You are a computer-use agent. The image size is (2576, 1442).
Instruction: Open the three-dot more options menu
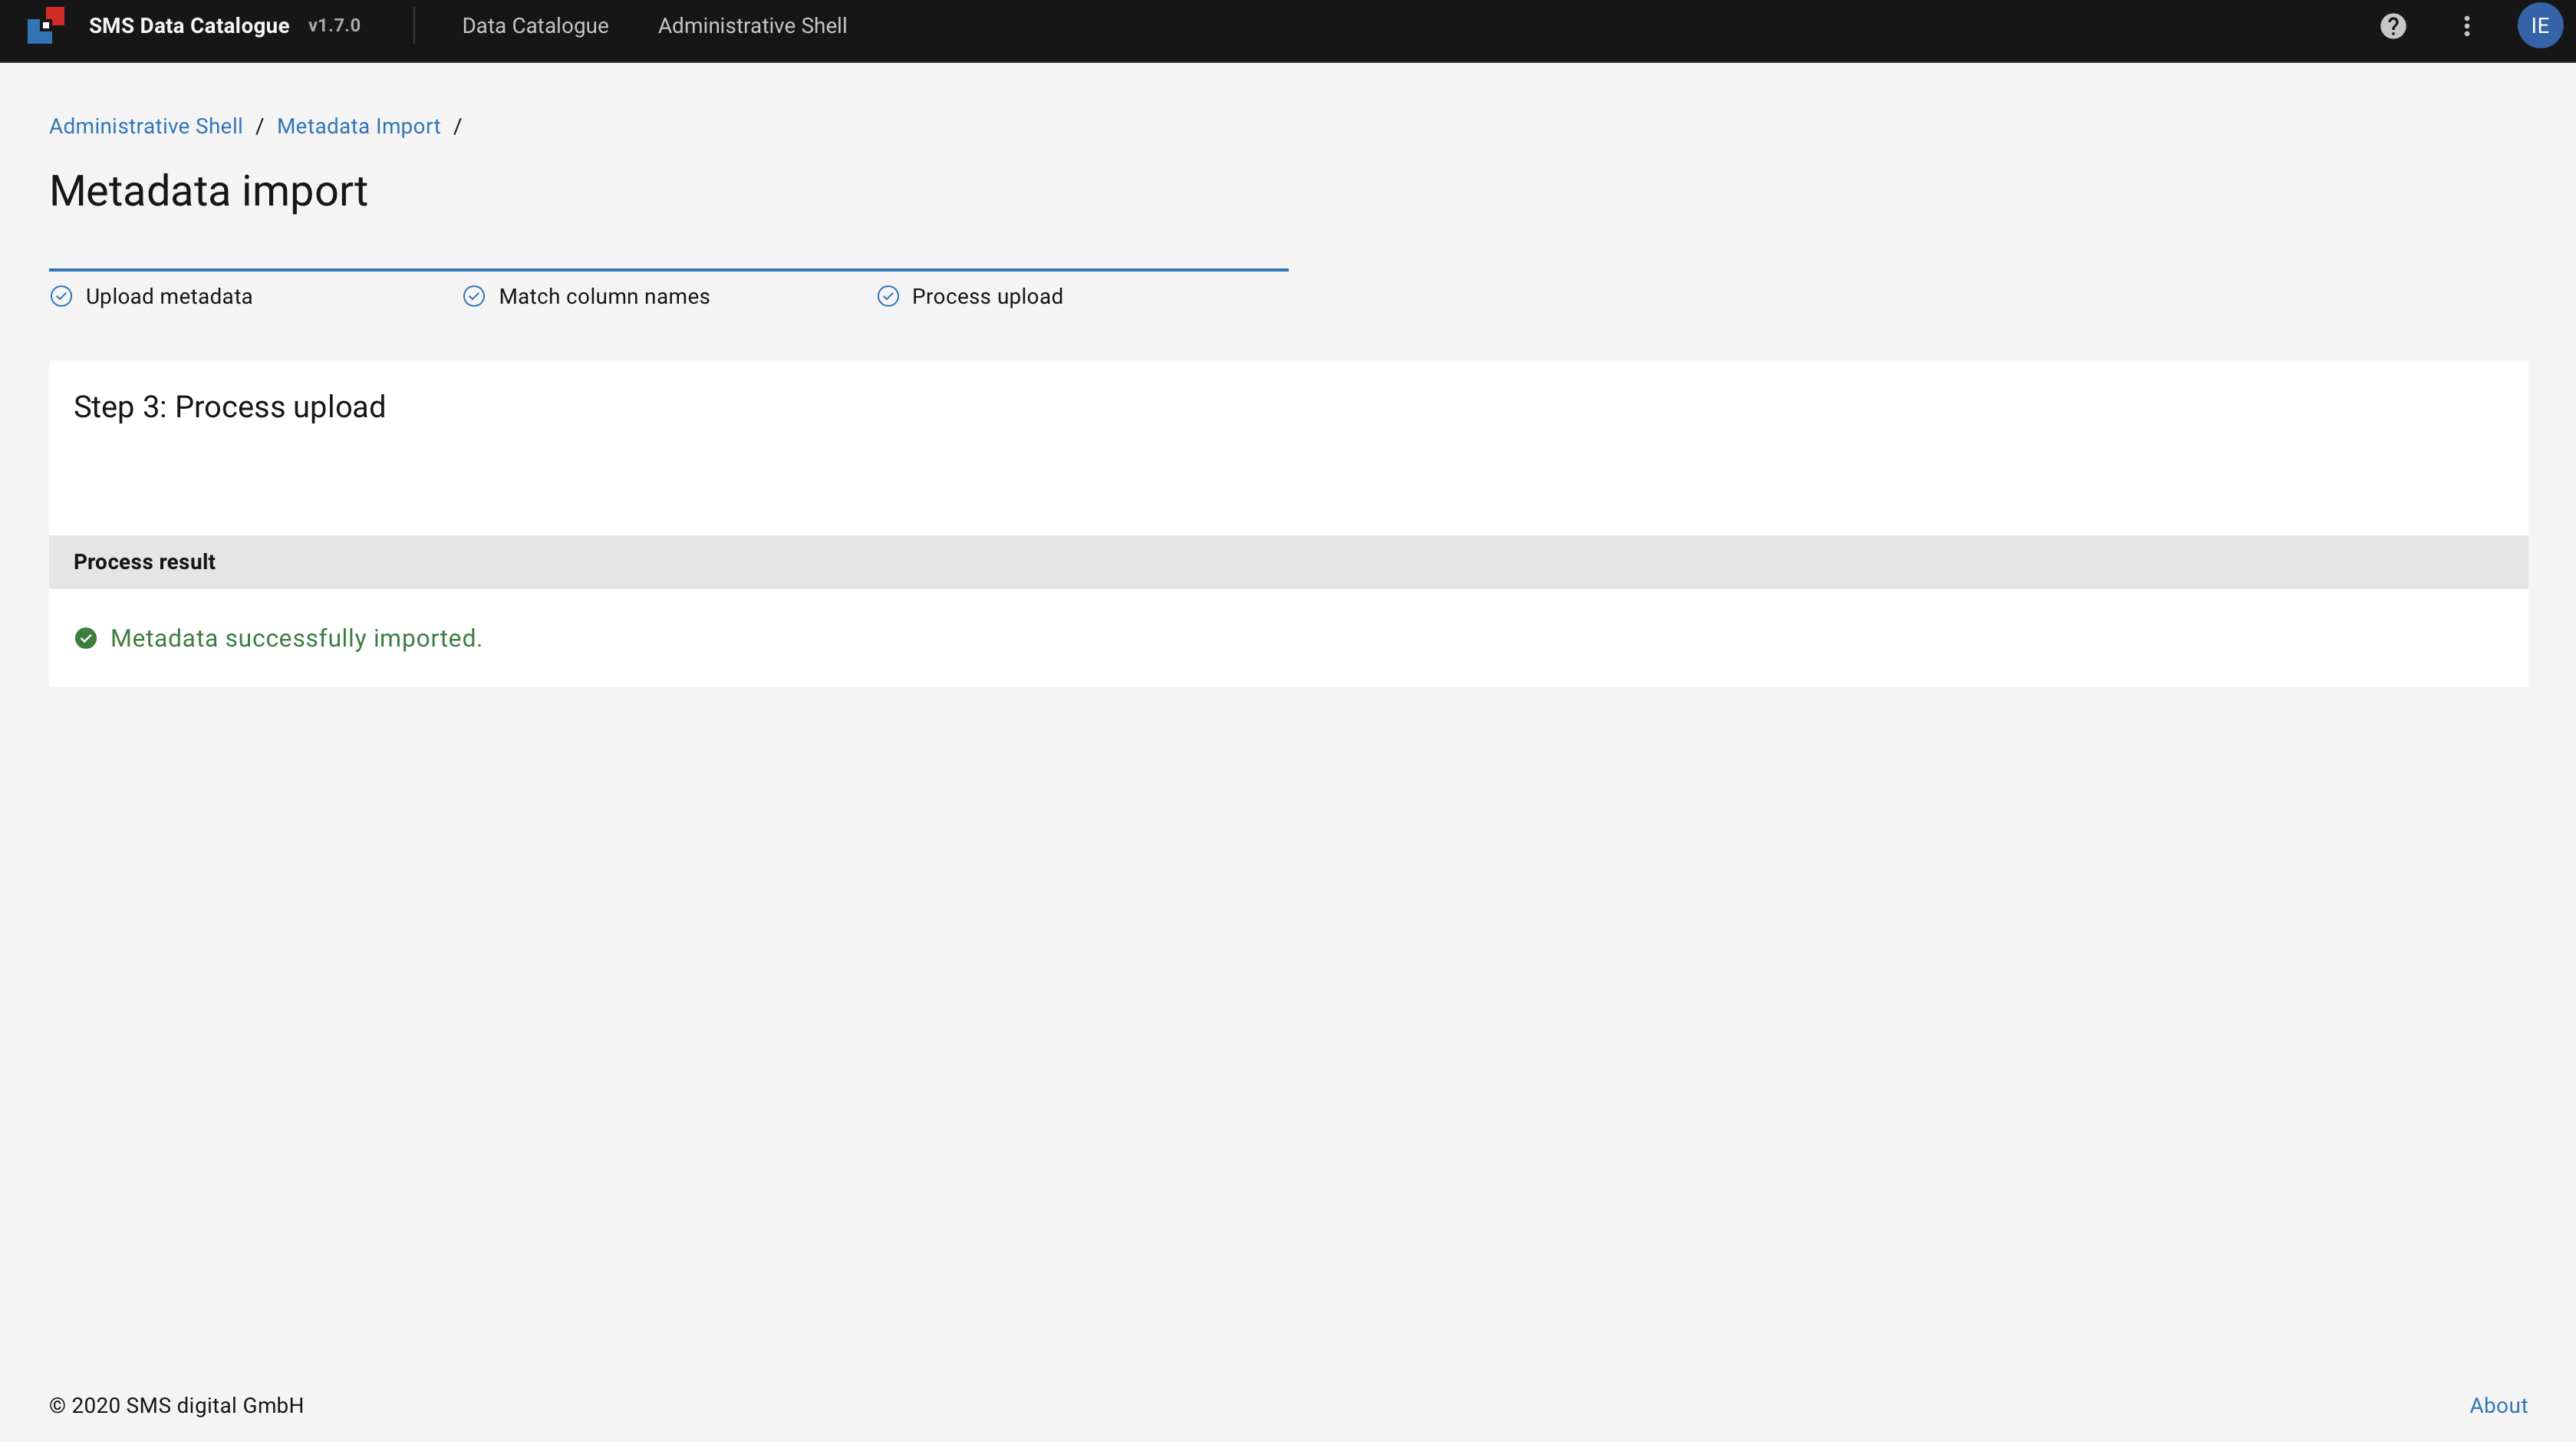click(2466, 26)
